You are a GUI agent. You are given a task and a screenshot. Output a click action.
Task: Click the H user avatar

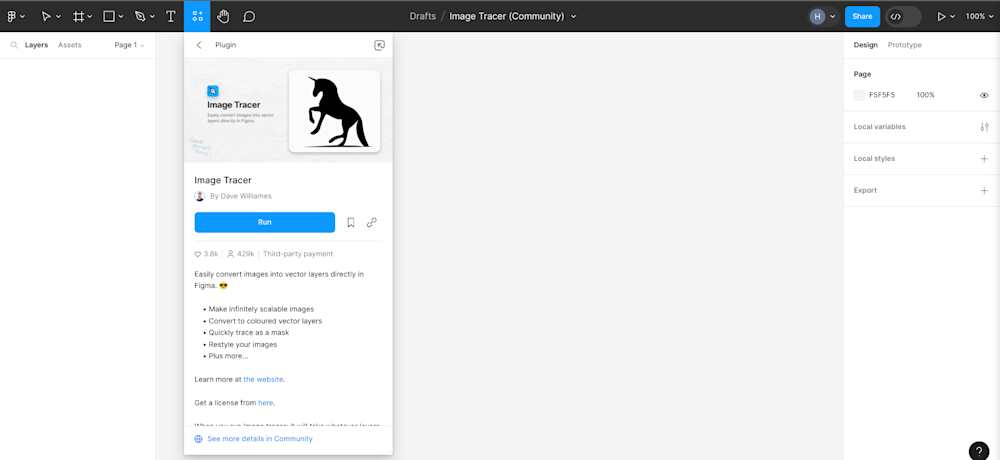(817, 17)
